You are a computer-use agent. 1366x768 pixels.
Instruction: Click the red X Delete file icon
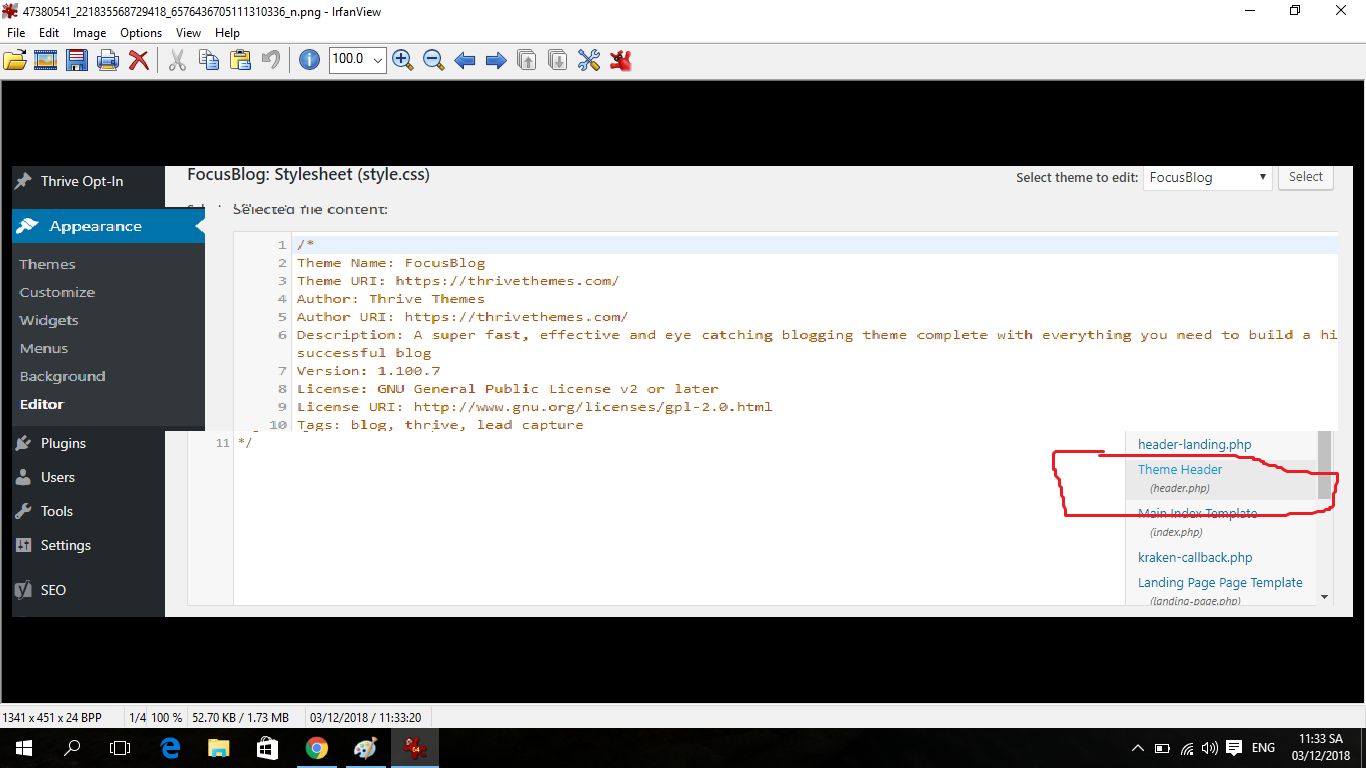pyautogui.click(x=139, y=60)
